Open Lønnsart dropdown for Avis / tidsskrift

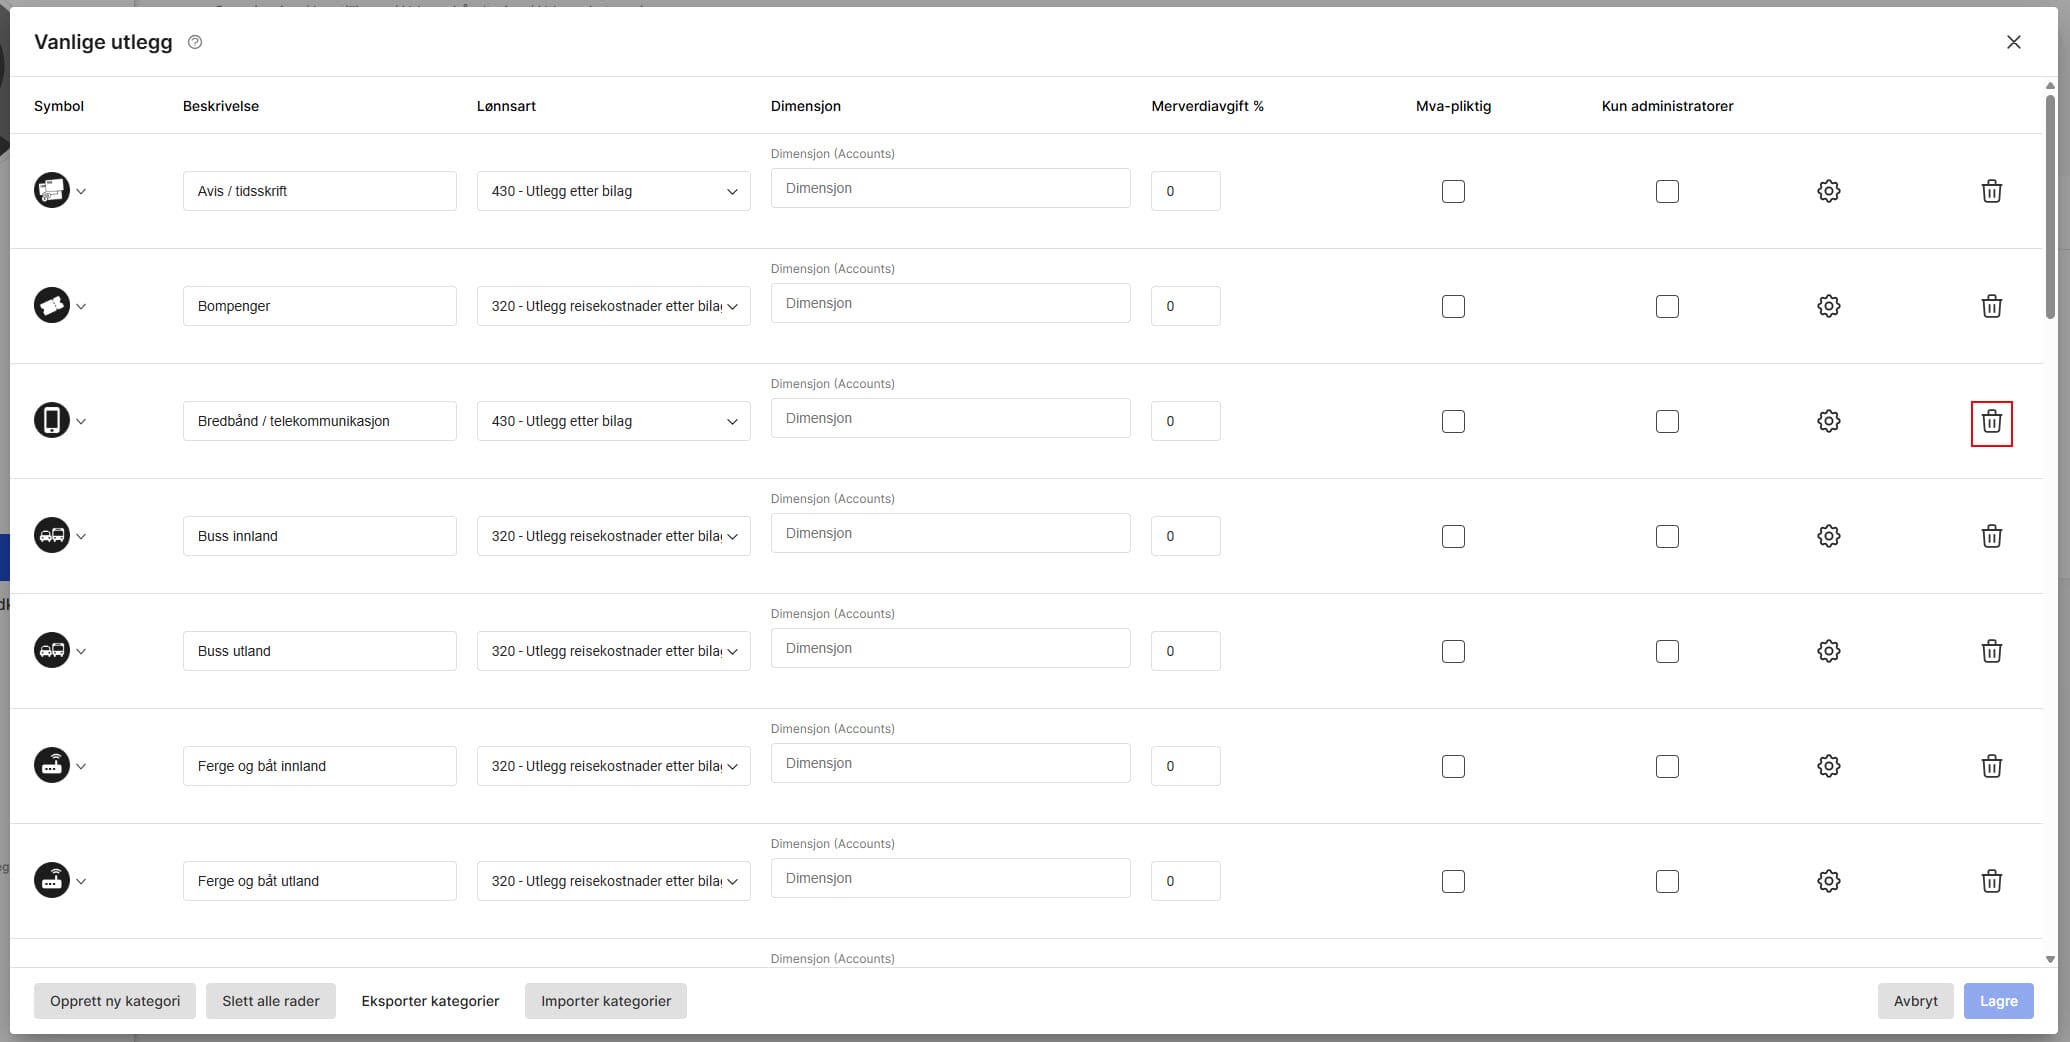tap(613, 191)
